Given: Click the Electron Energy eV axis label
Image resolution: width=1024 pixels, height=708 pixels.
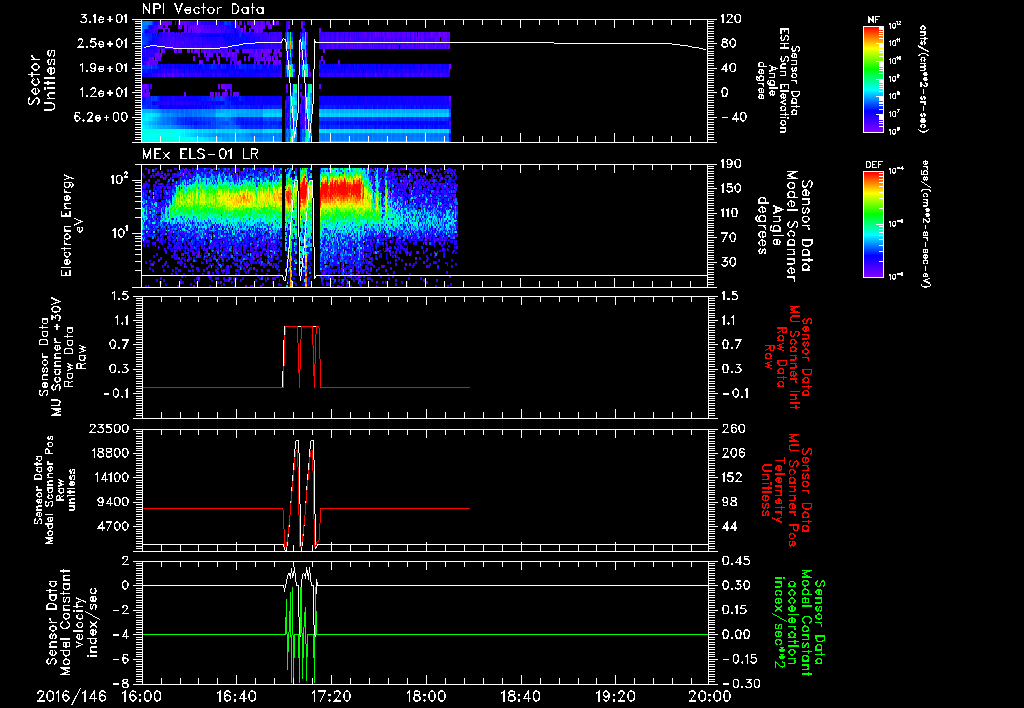Looking at the screenshot, I should coord(72,225).
